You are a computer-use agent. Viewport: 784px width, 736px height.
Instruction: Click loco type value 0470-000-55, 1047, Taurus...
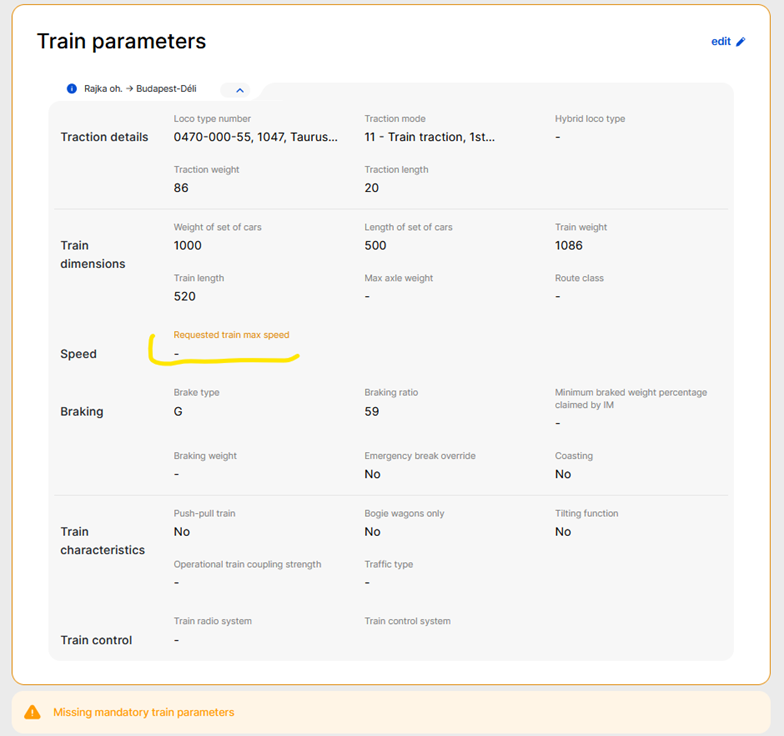click(256, 137)
